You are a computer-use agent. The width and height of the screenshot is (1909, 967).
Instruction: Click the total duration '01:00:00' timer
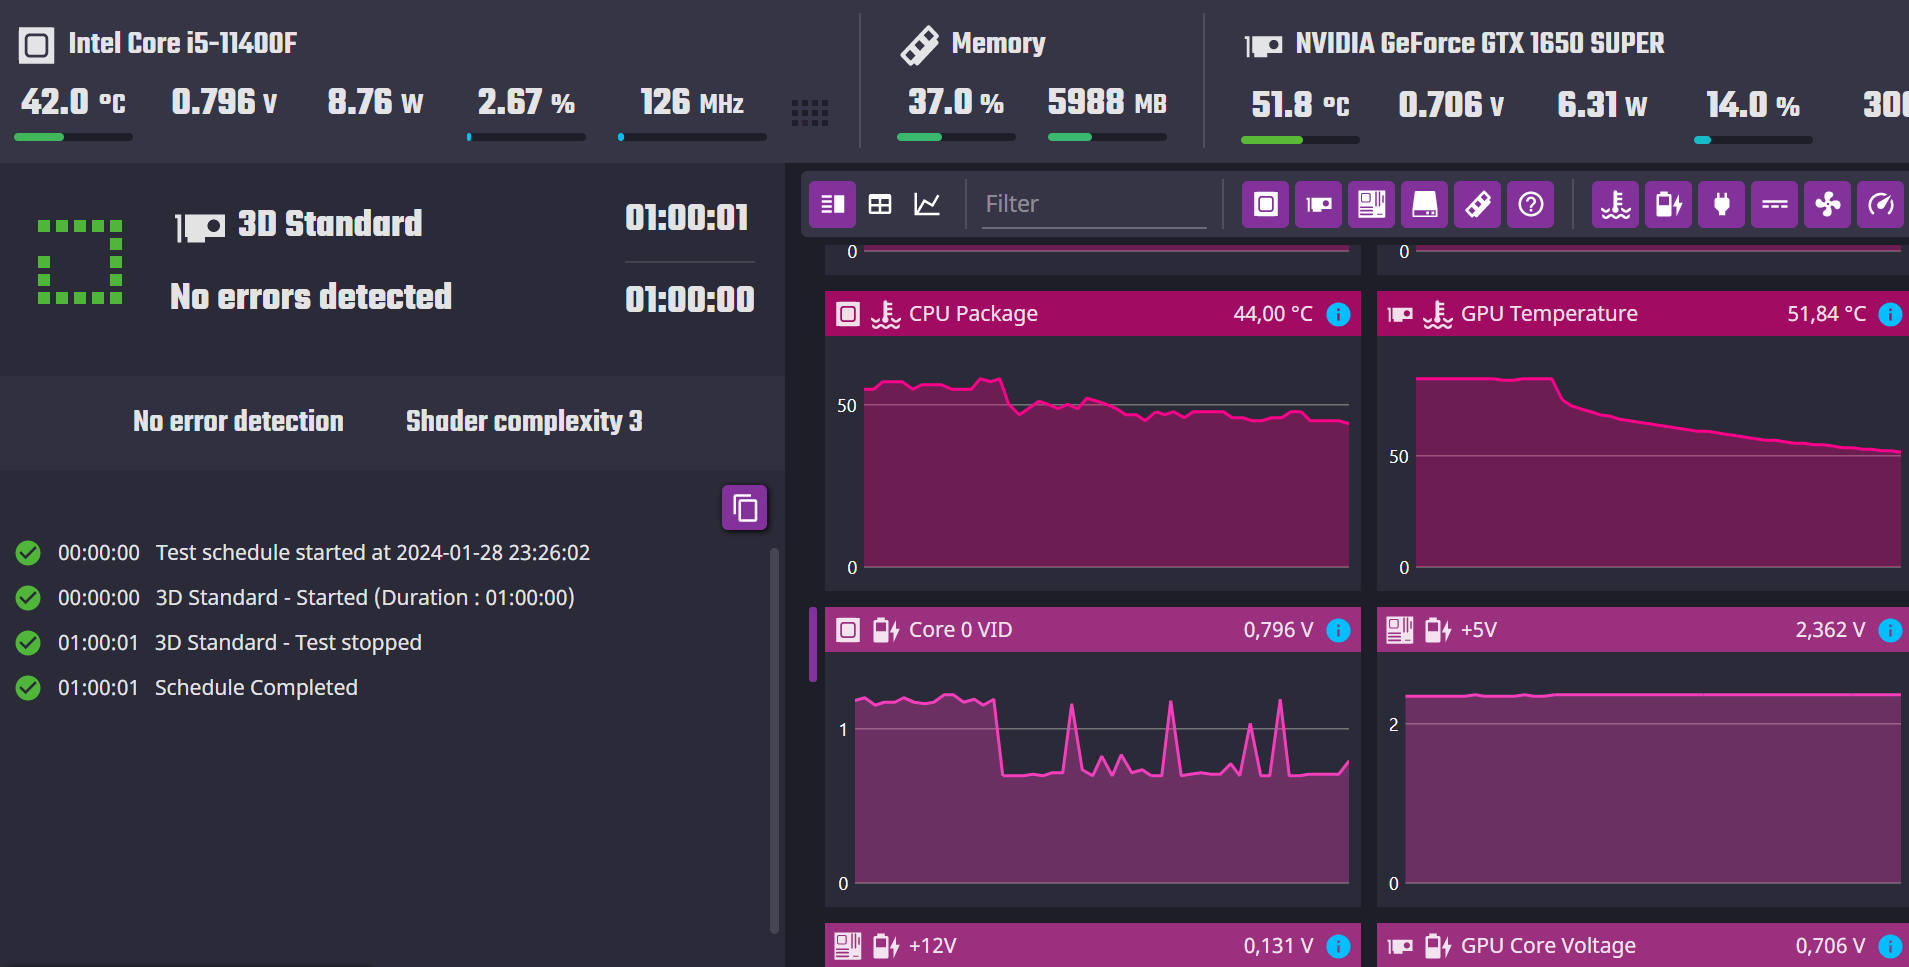pos(690,299)
